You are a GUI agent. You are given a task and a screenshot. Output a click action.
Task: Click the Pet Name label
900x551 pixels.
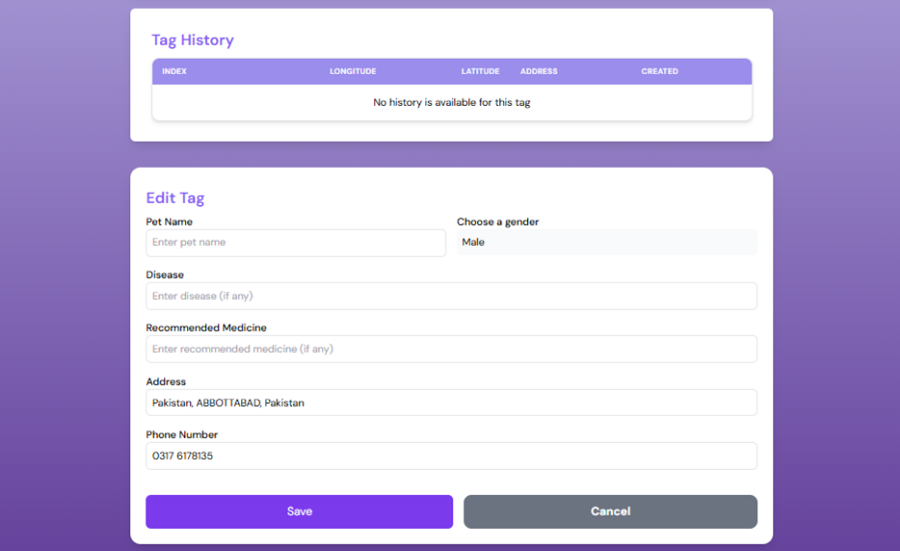click(x=169, y=222)
